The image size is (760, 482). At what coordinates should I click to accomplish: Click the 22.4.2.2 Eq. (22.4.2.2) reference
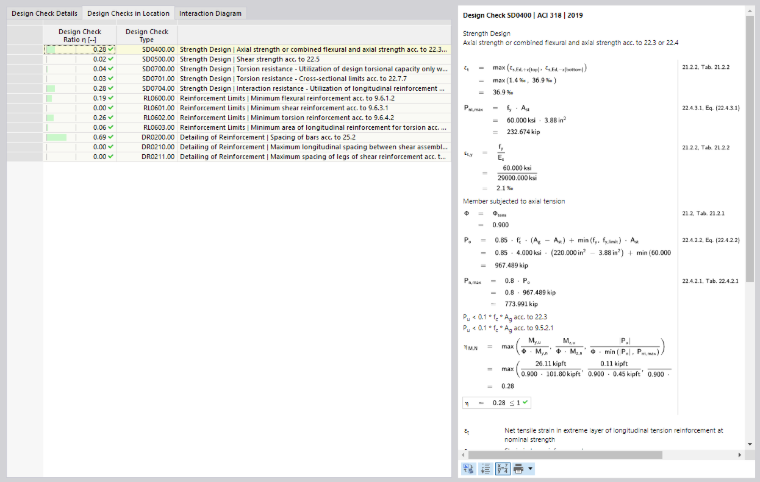[711, 240]
